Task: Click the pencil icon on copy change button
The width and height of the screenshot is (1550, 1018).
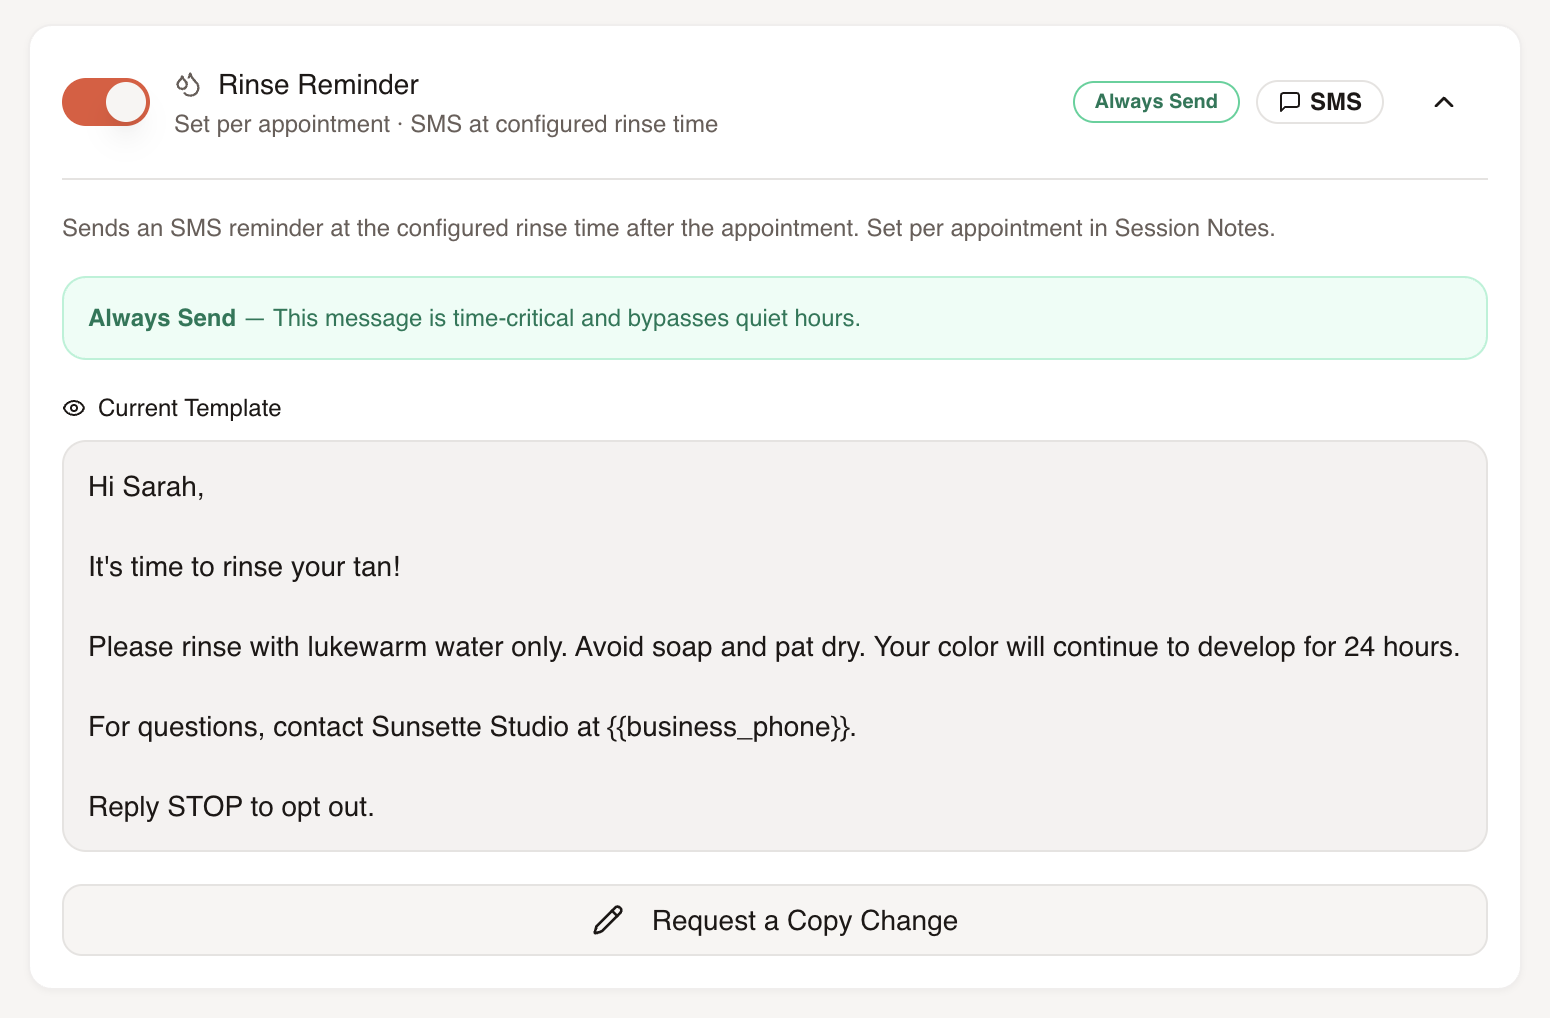Action: click(608, 920)
